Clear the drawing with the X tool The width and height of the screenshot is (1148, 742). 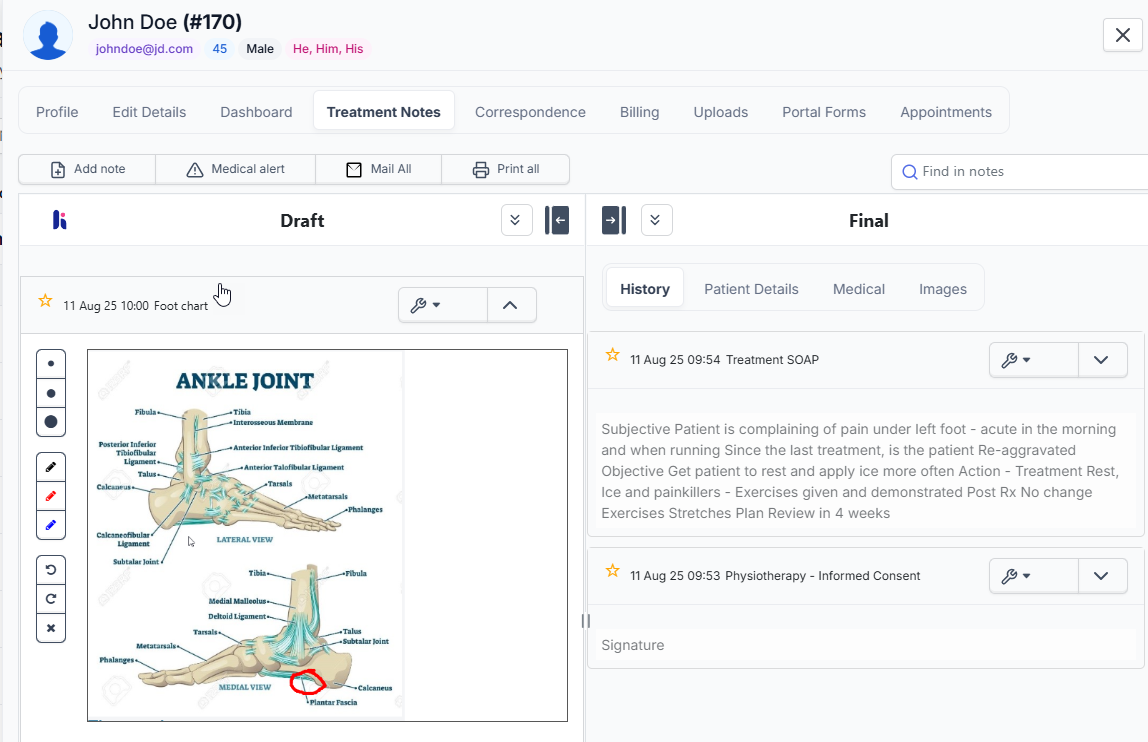click(x=51, y=628)
